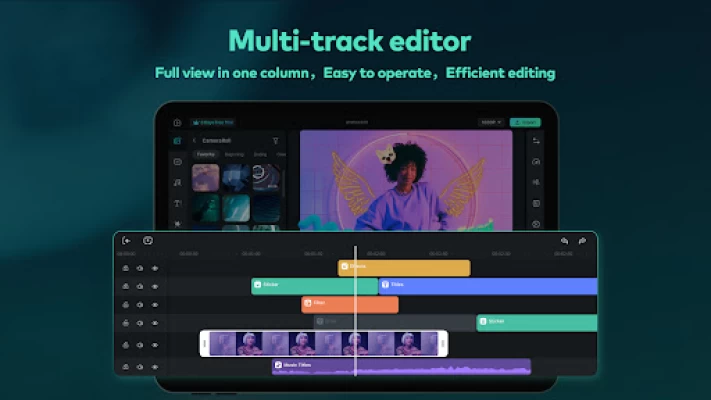This screenshot has width=711, height=400.
Task: Select the Favorite tab in media panel
Action: (205, 155)
